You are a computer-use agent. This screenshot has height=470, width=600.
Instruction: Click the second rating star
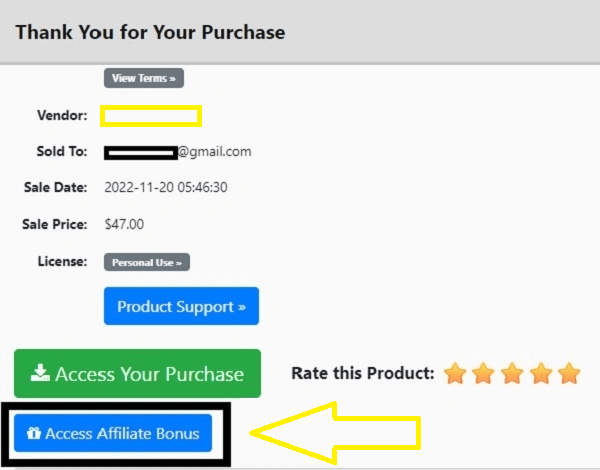[484, 374]
